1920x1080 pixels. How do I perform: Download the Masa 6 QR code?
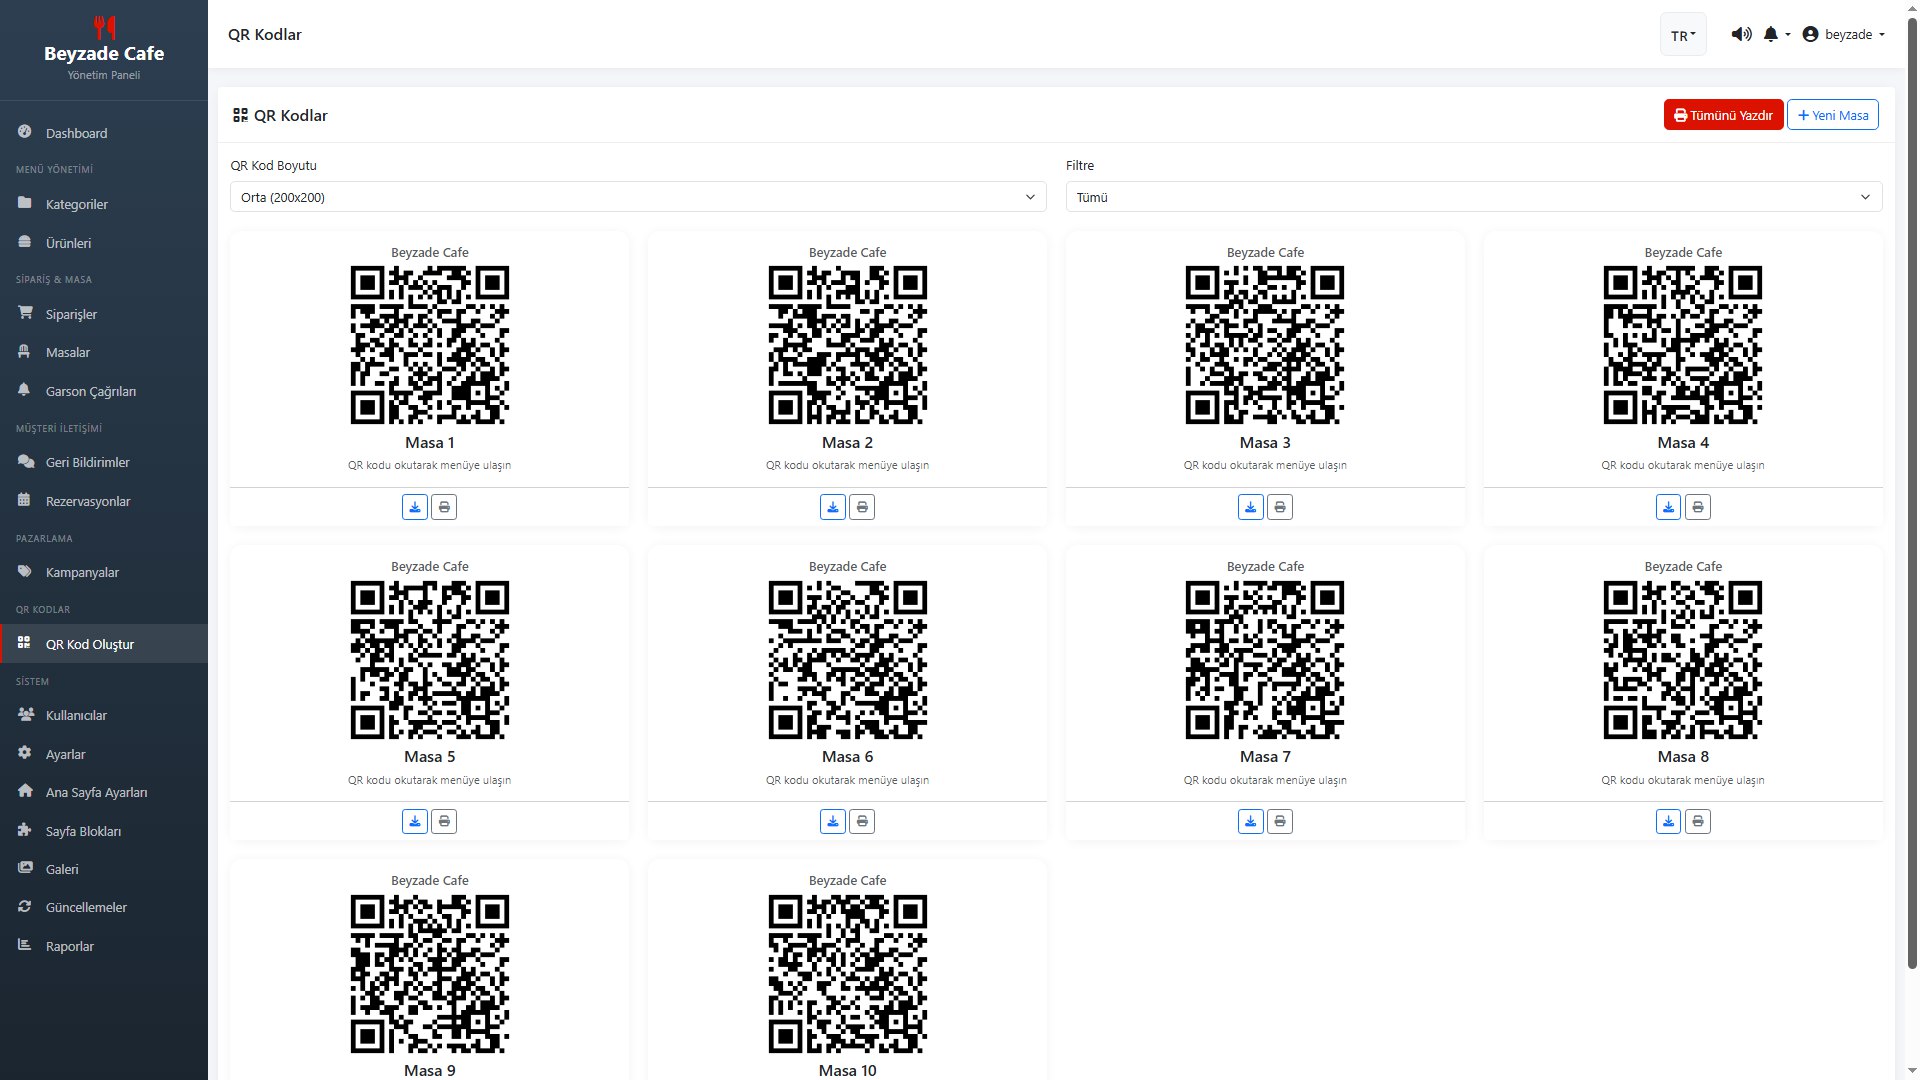pos(833,822)
